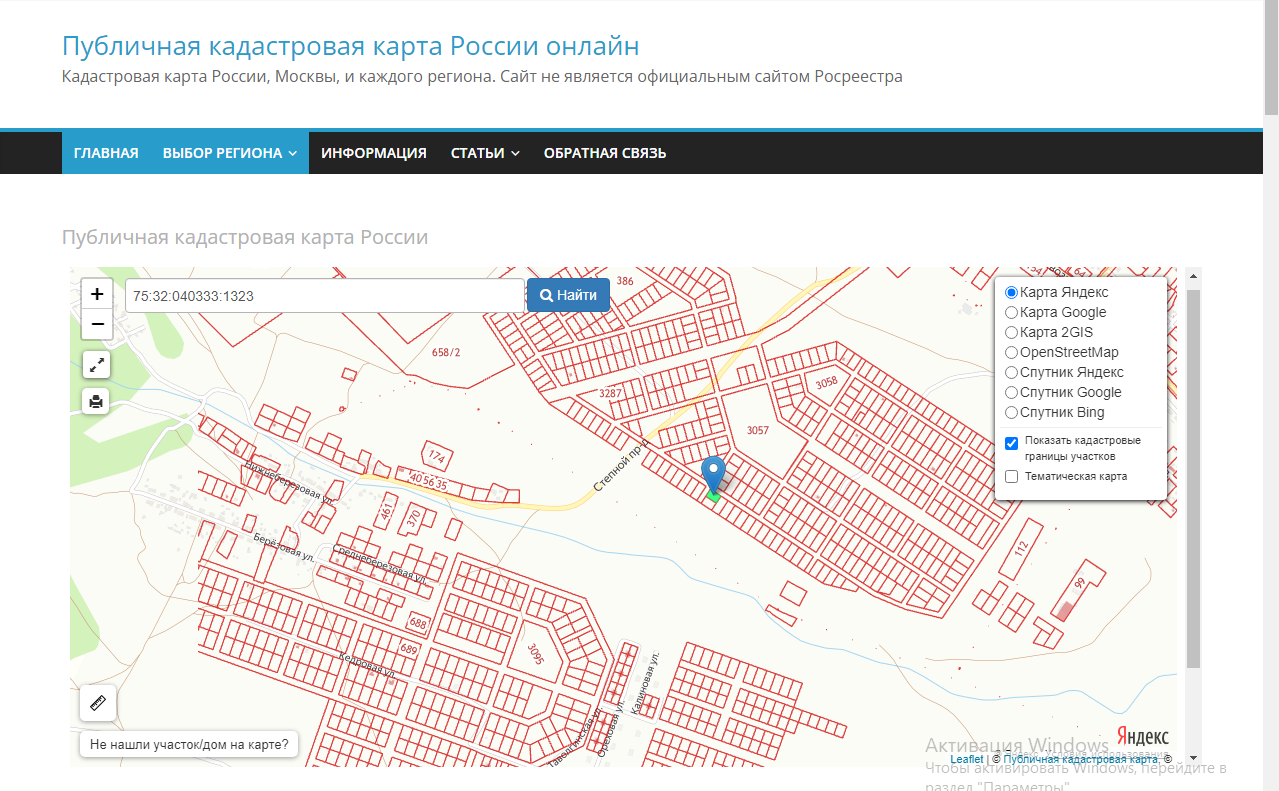This screenshot has height=791, width=1279.
Task: Zoom in the map with plus button
Action: click(97, 294)
